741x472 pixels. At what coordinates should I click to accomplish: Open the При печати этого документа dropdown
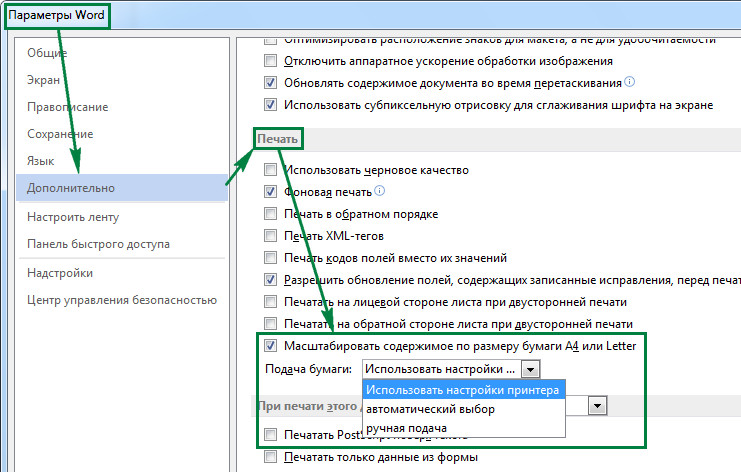coord(597,406)
